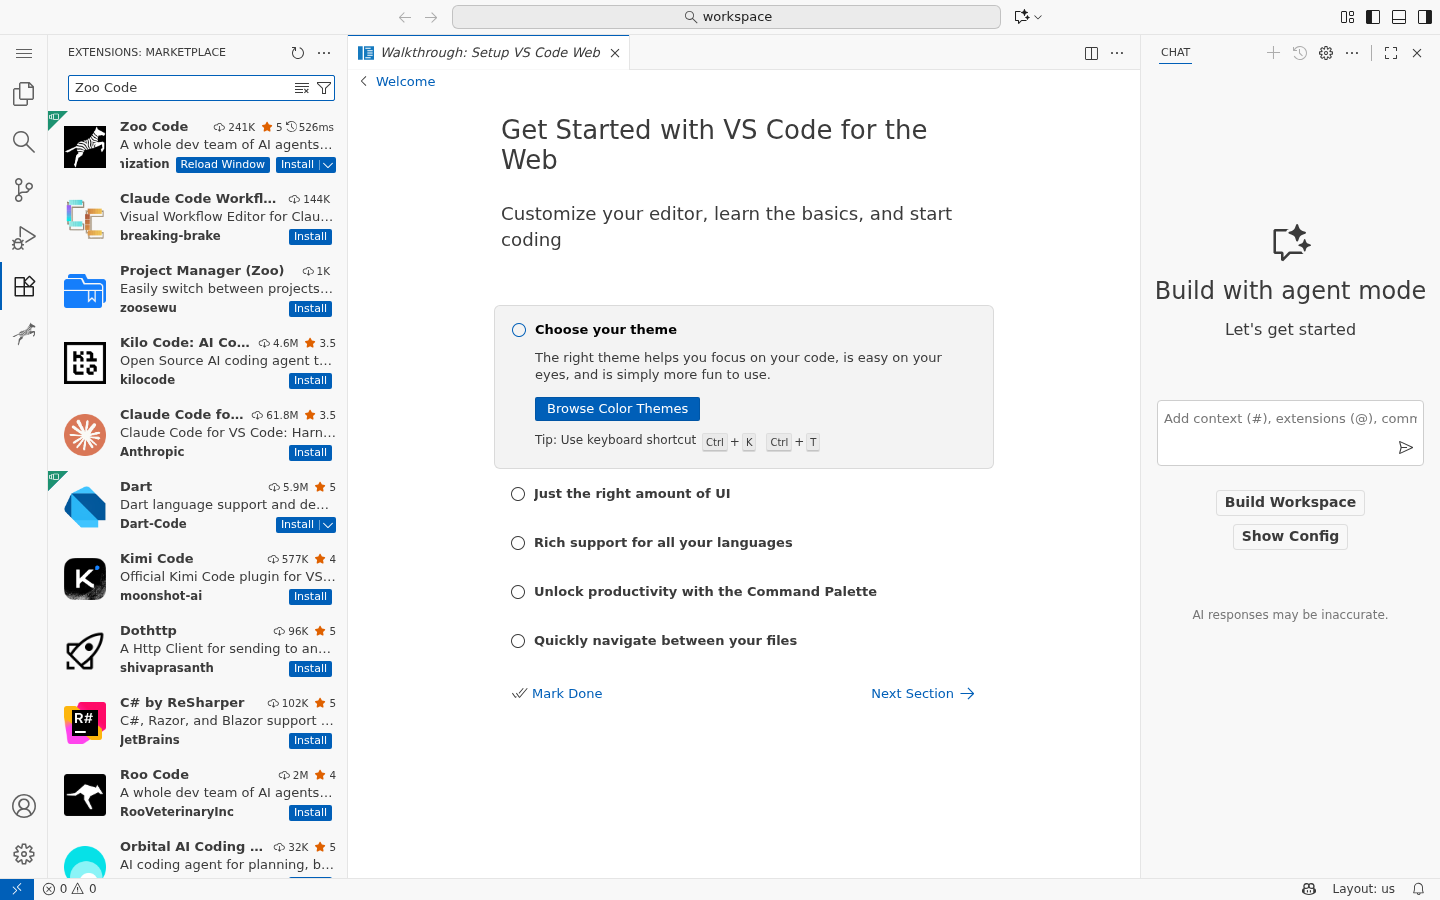
Task: Send the chat message
Action: pos(1405,448)
